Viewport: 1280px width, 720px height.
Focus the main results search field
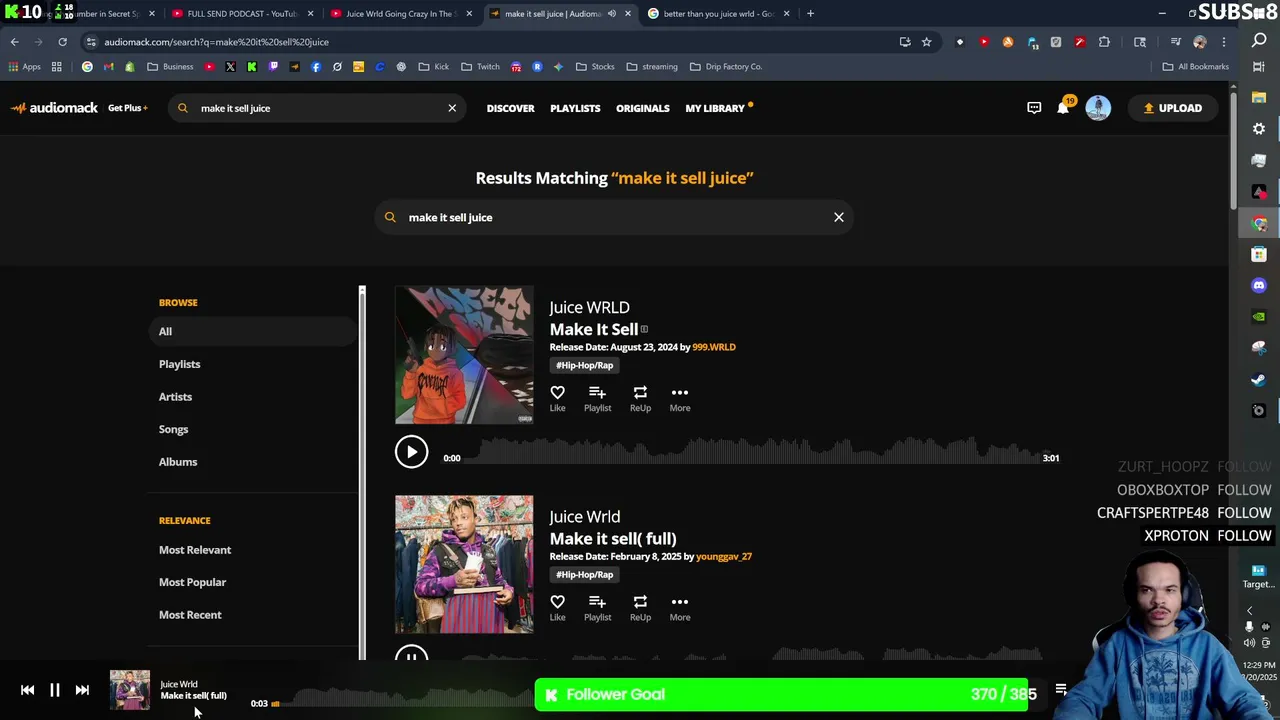[614, 217]
